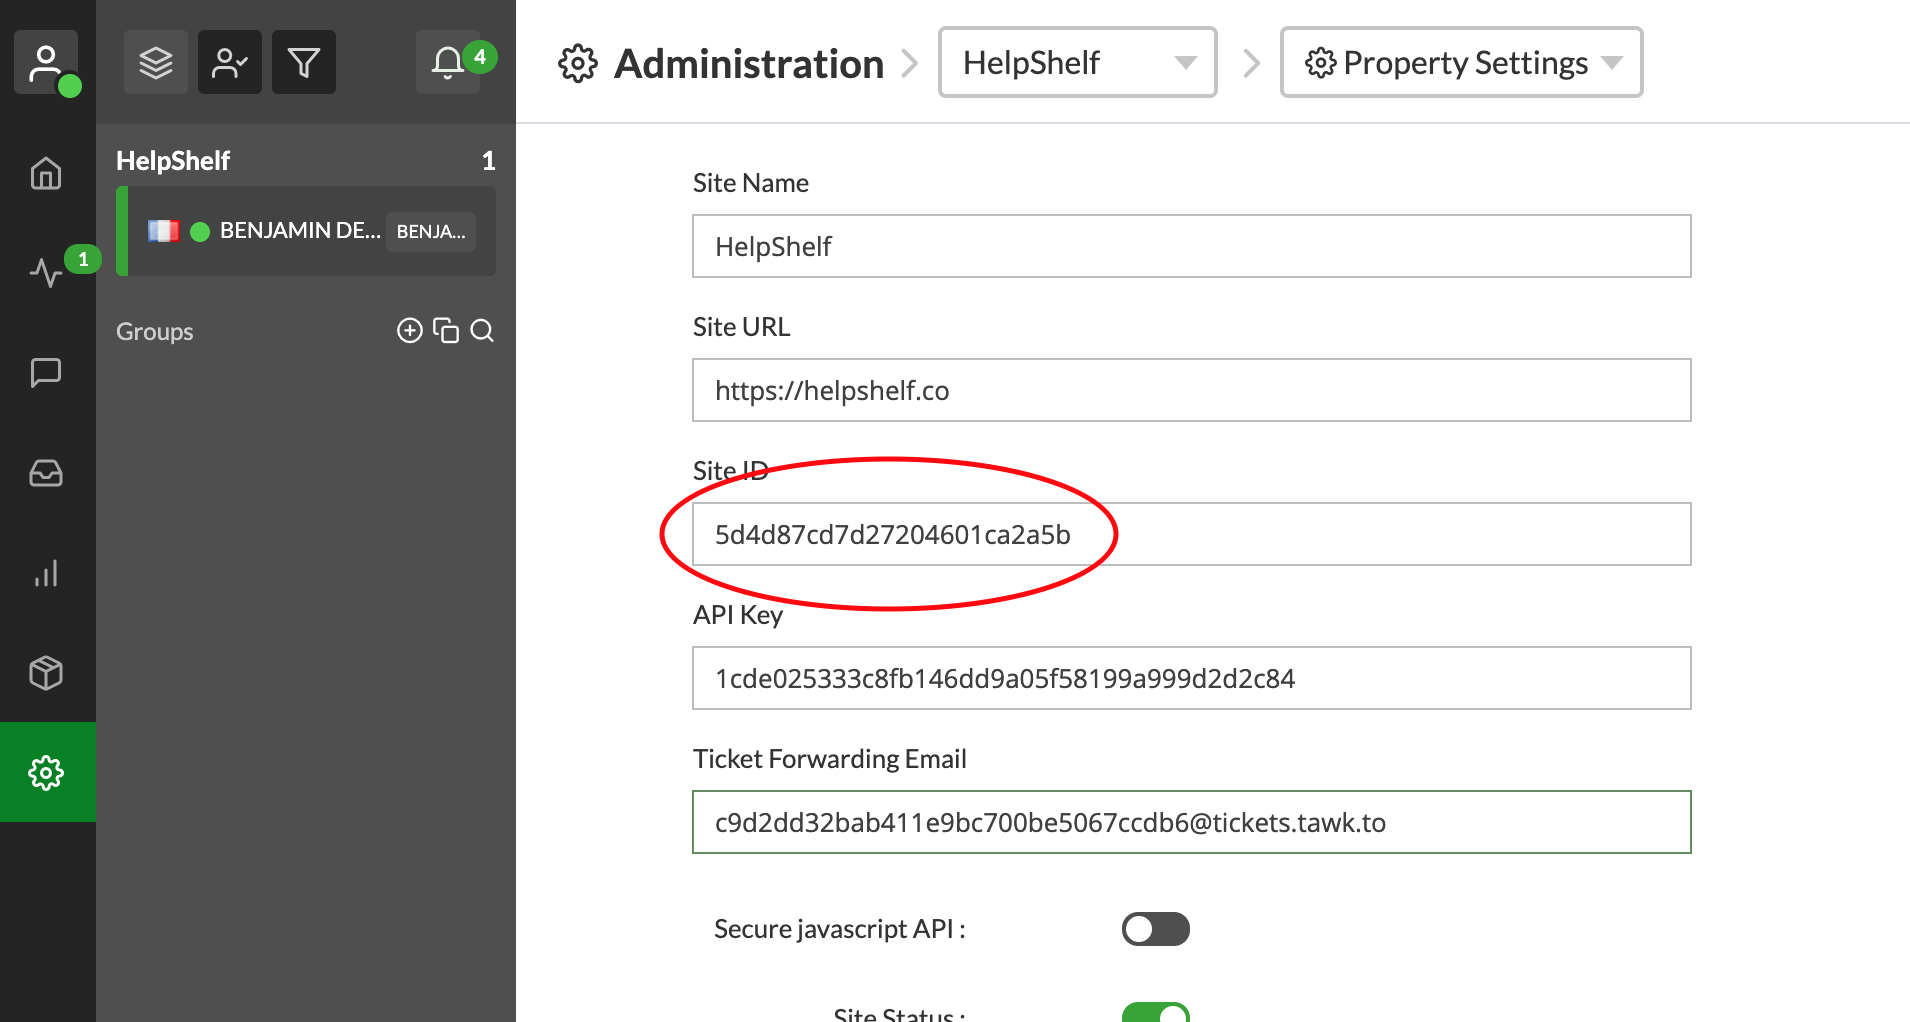Viewport: 1910px width, 1022px height.
Task: Open the add-ons cube icon
Action: 46,672
